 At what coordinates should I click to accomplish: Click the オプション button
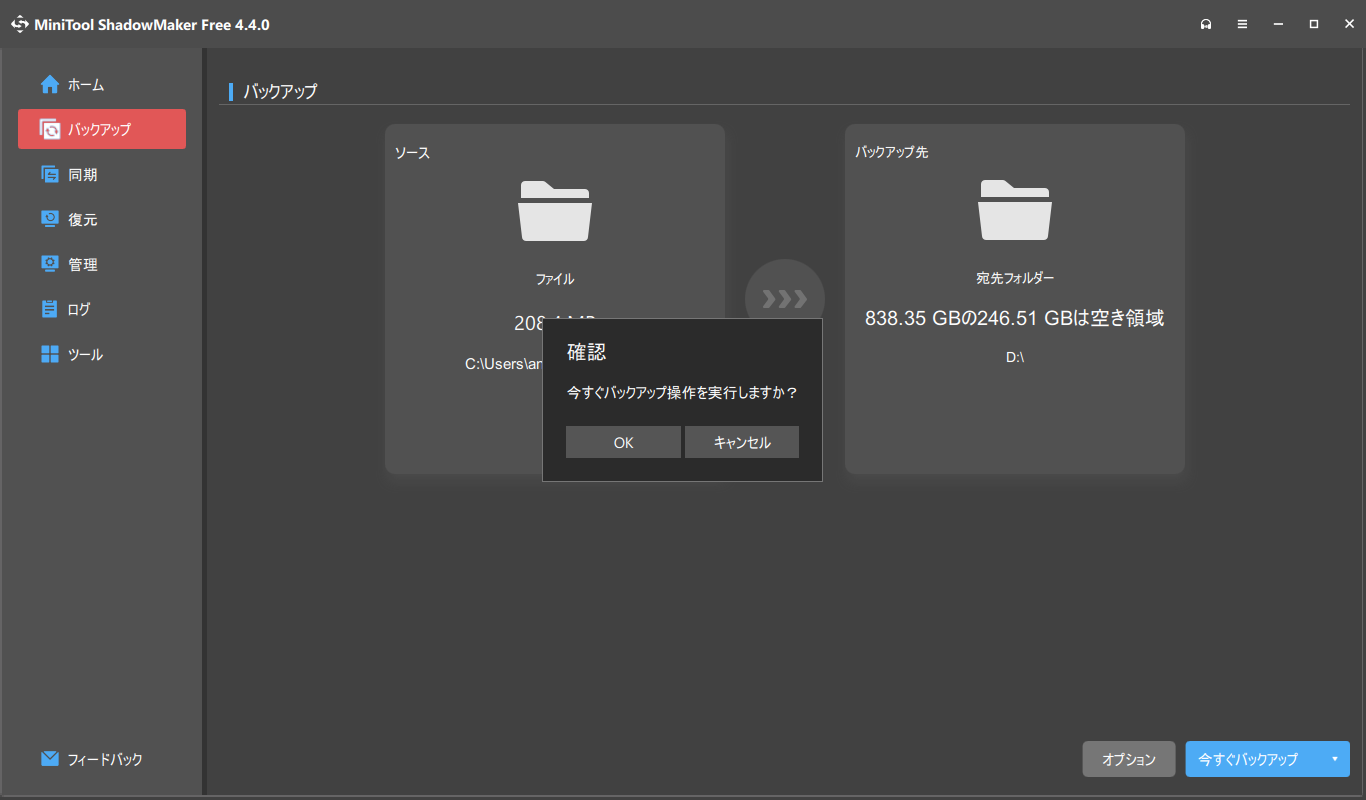pyautogui.click(x=1128, y=759)
